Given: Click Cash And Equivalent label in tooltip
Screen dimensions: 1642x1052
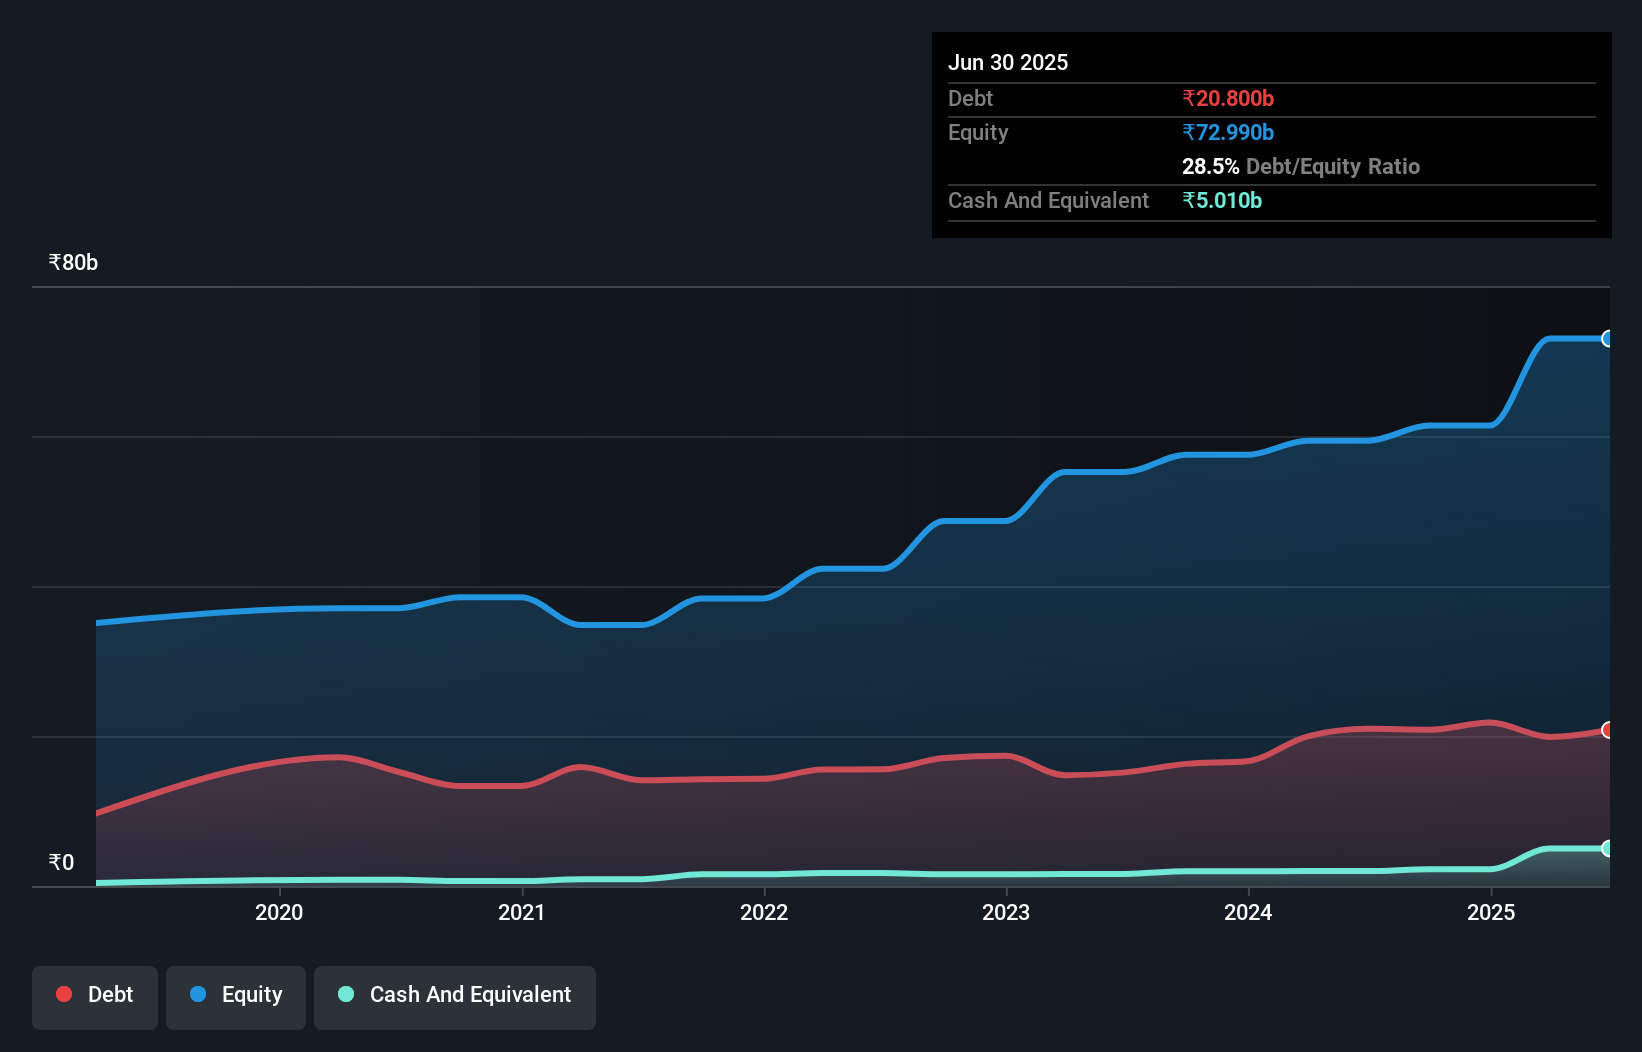Looking at the screenshot, I should [1048, 200].
